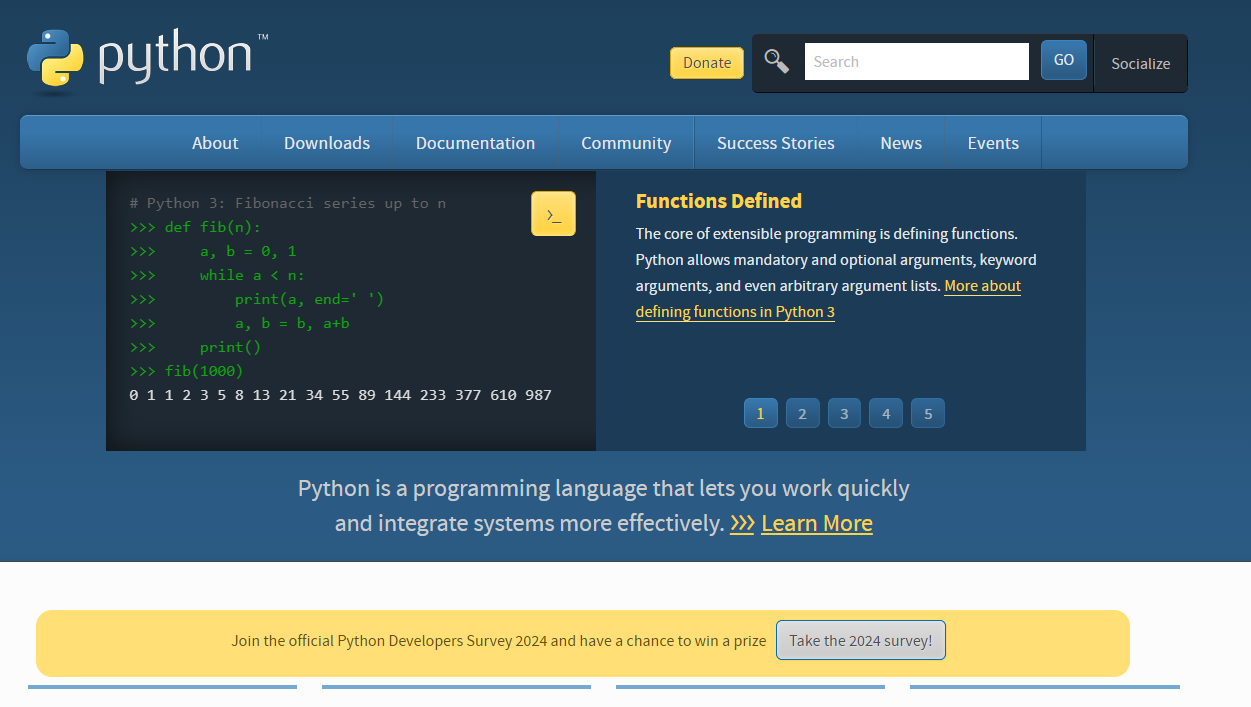Open the News menu
Image resolution: width=1251 pixels, height=707 pixels.
point(901,143)
